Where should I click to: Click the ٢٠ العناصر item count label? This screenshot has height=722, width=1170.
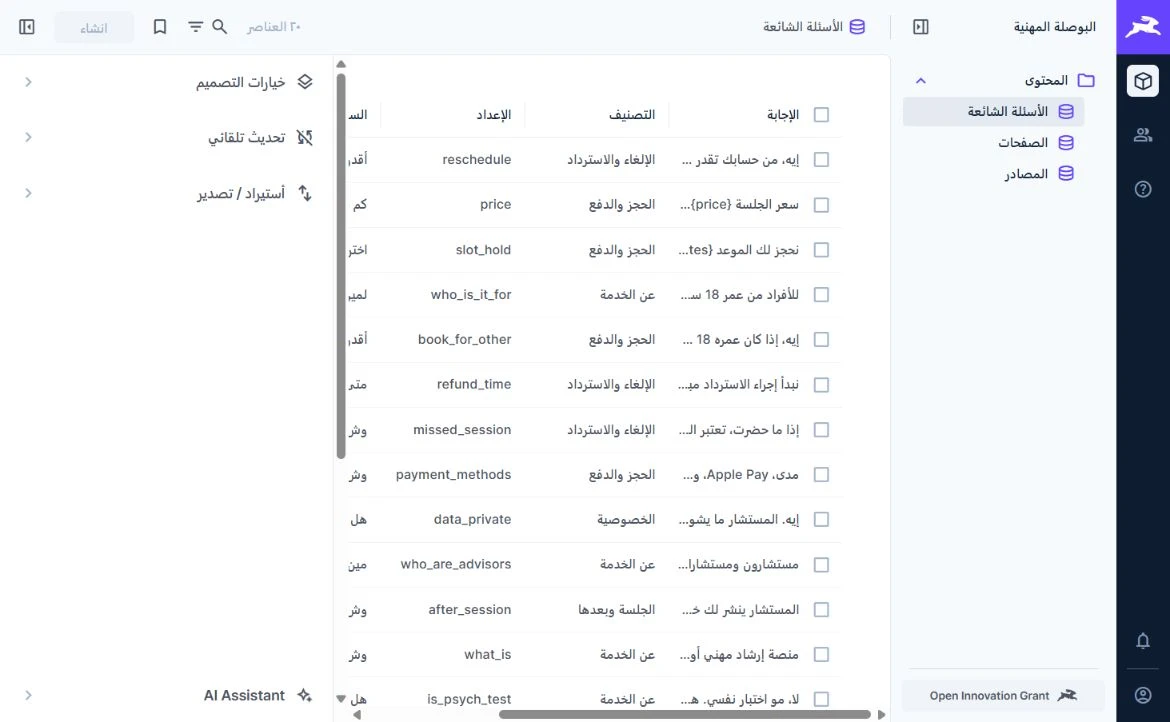coord(273,27)
